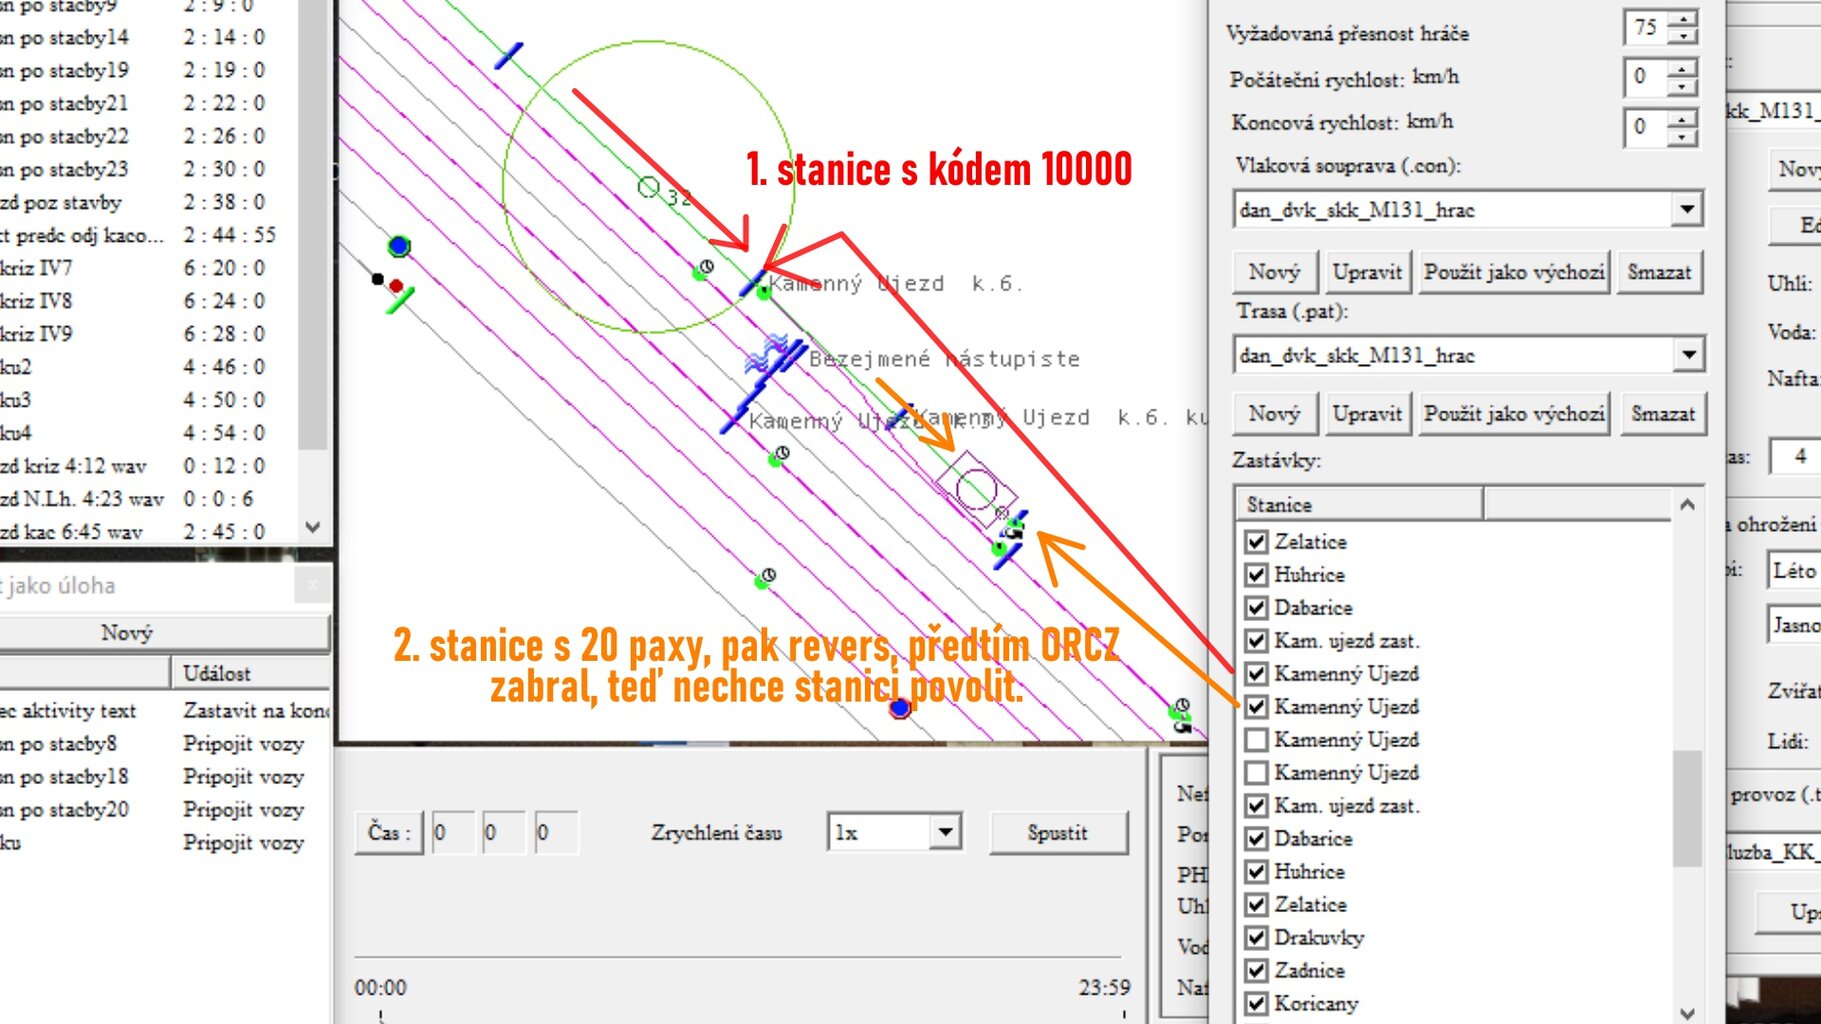Select the blue octagon marker with red outline

(899, 708)
